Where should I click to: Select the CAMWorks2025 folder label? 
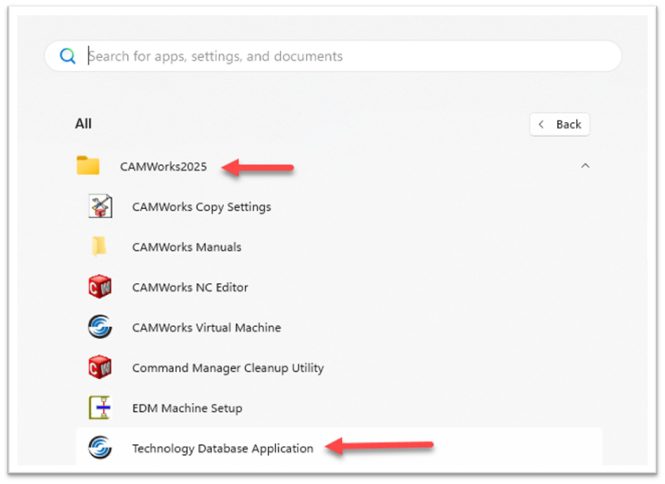[x=163, y=167]
